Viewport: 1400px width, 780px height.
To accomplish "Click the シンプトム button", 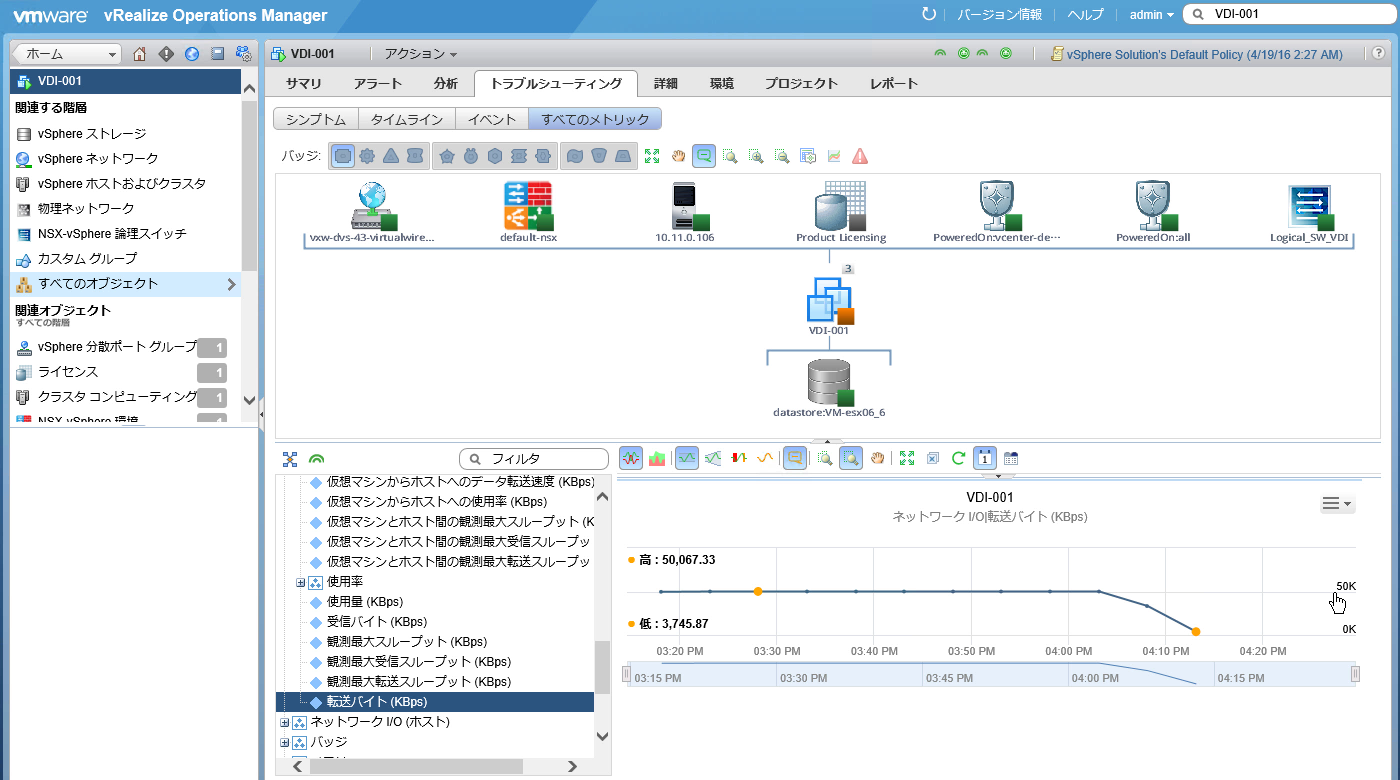I will (x=316, y=119).
